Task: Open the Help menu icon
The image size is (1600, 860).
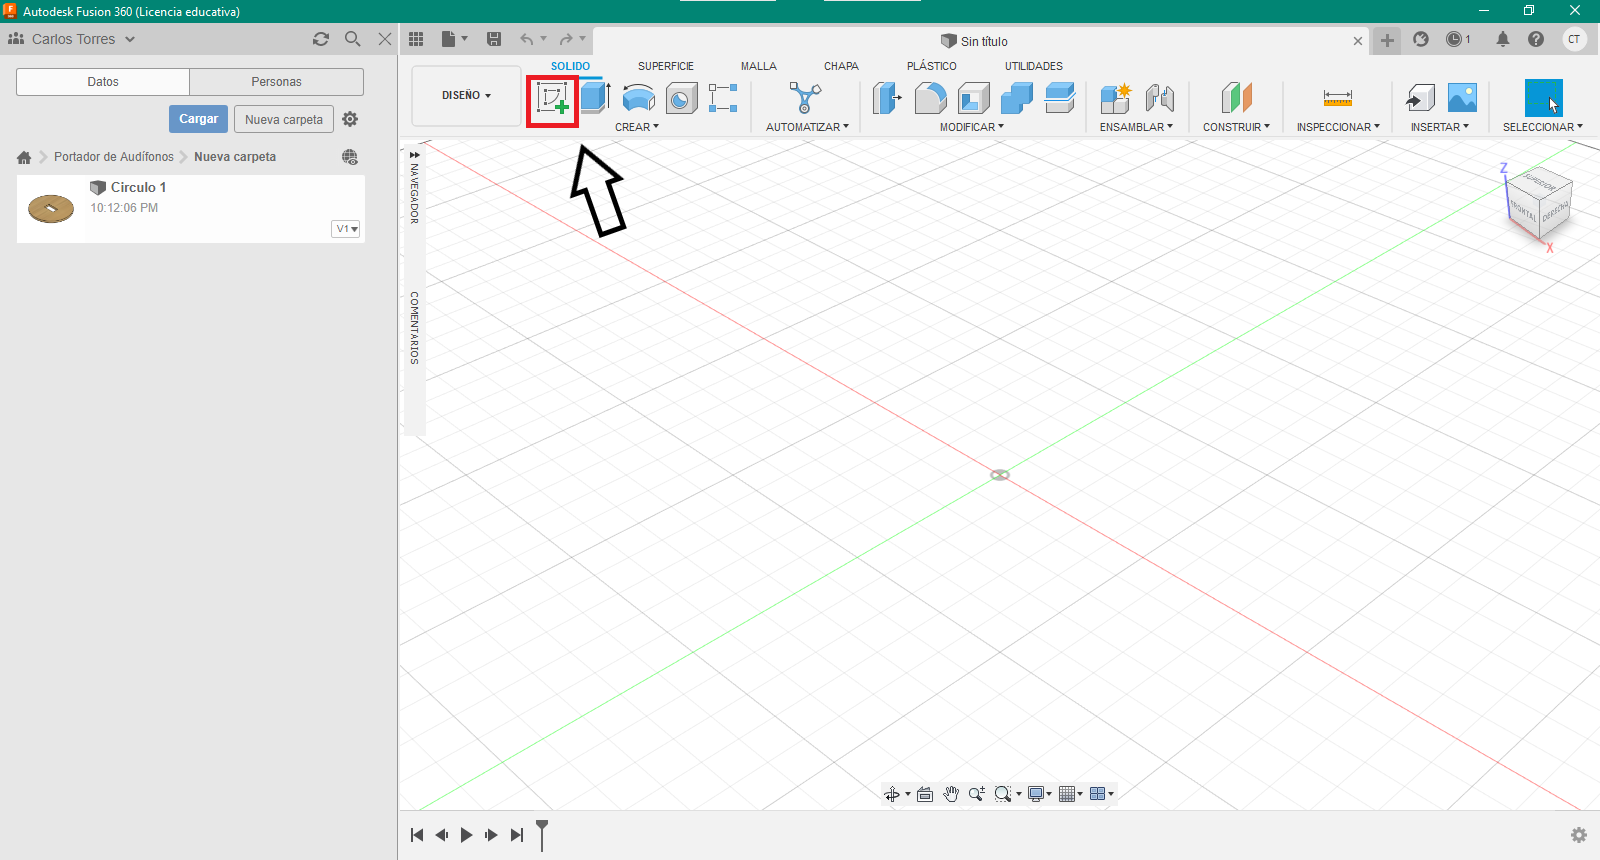Action: (1536, 39)
